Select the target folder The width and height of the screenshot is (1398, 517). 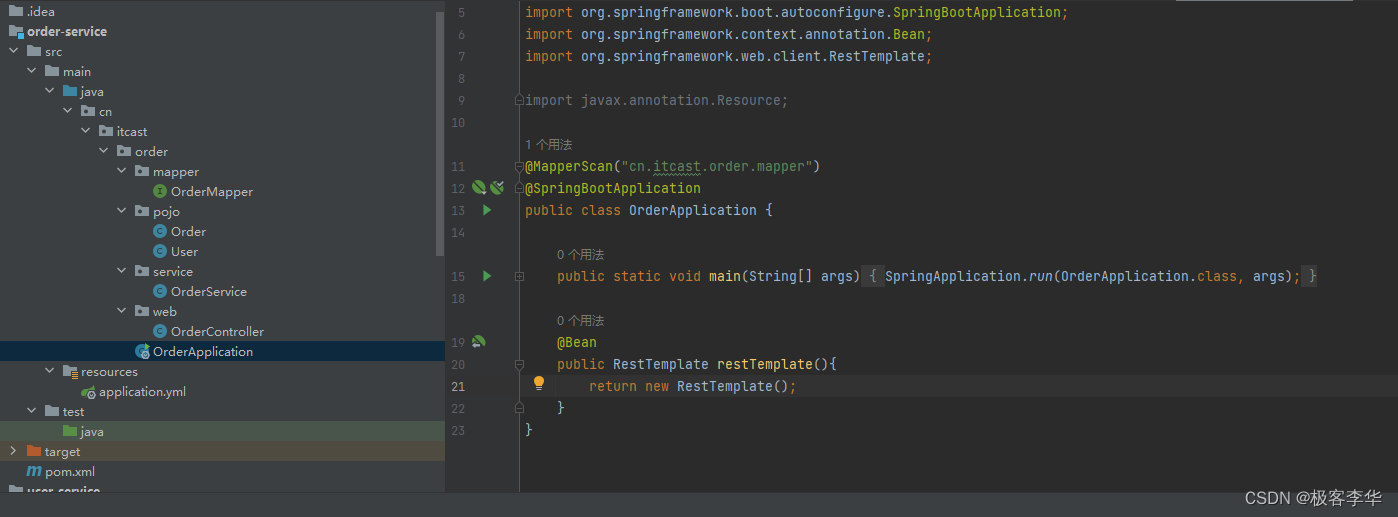(62, 451)
